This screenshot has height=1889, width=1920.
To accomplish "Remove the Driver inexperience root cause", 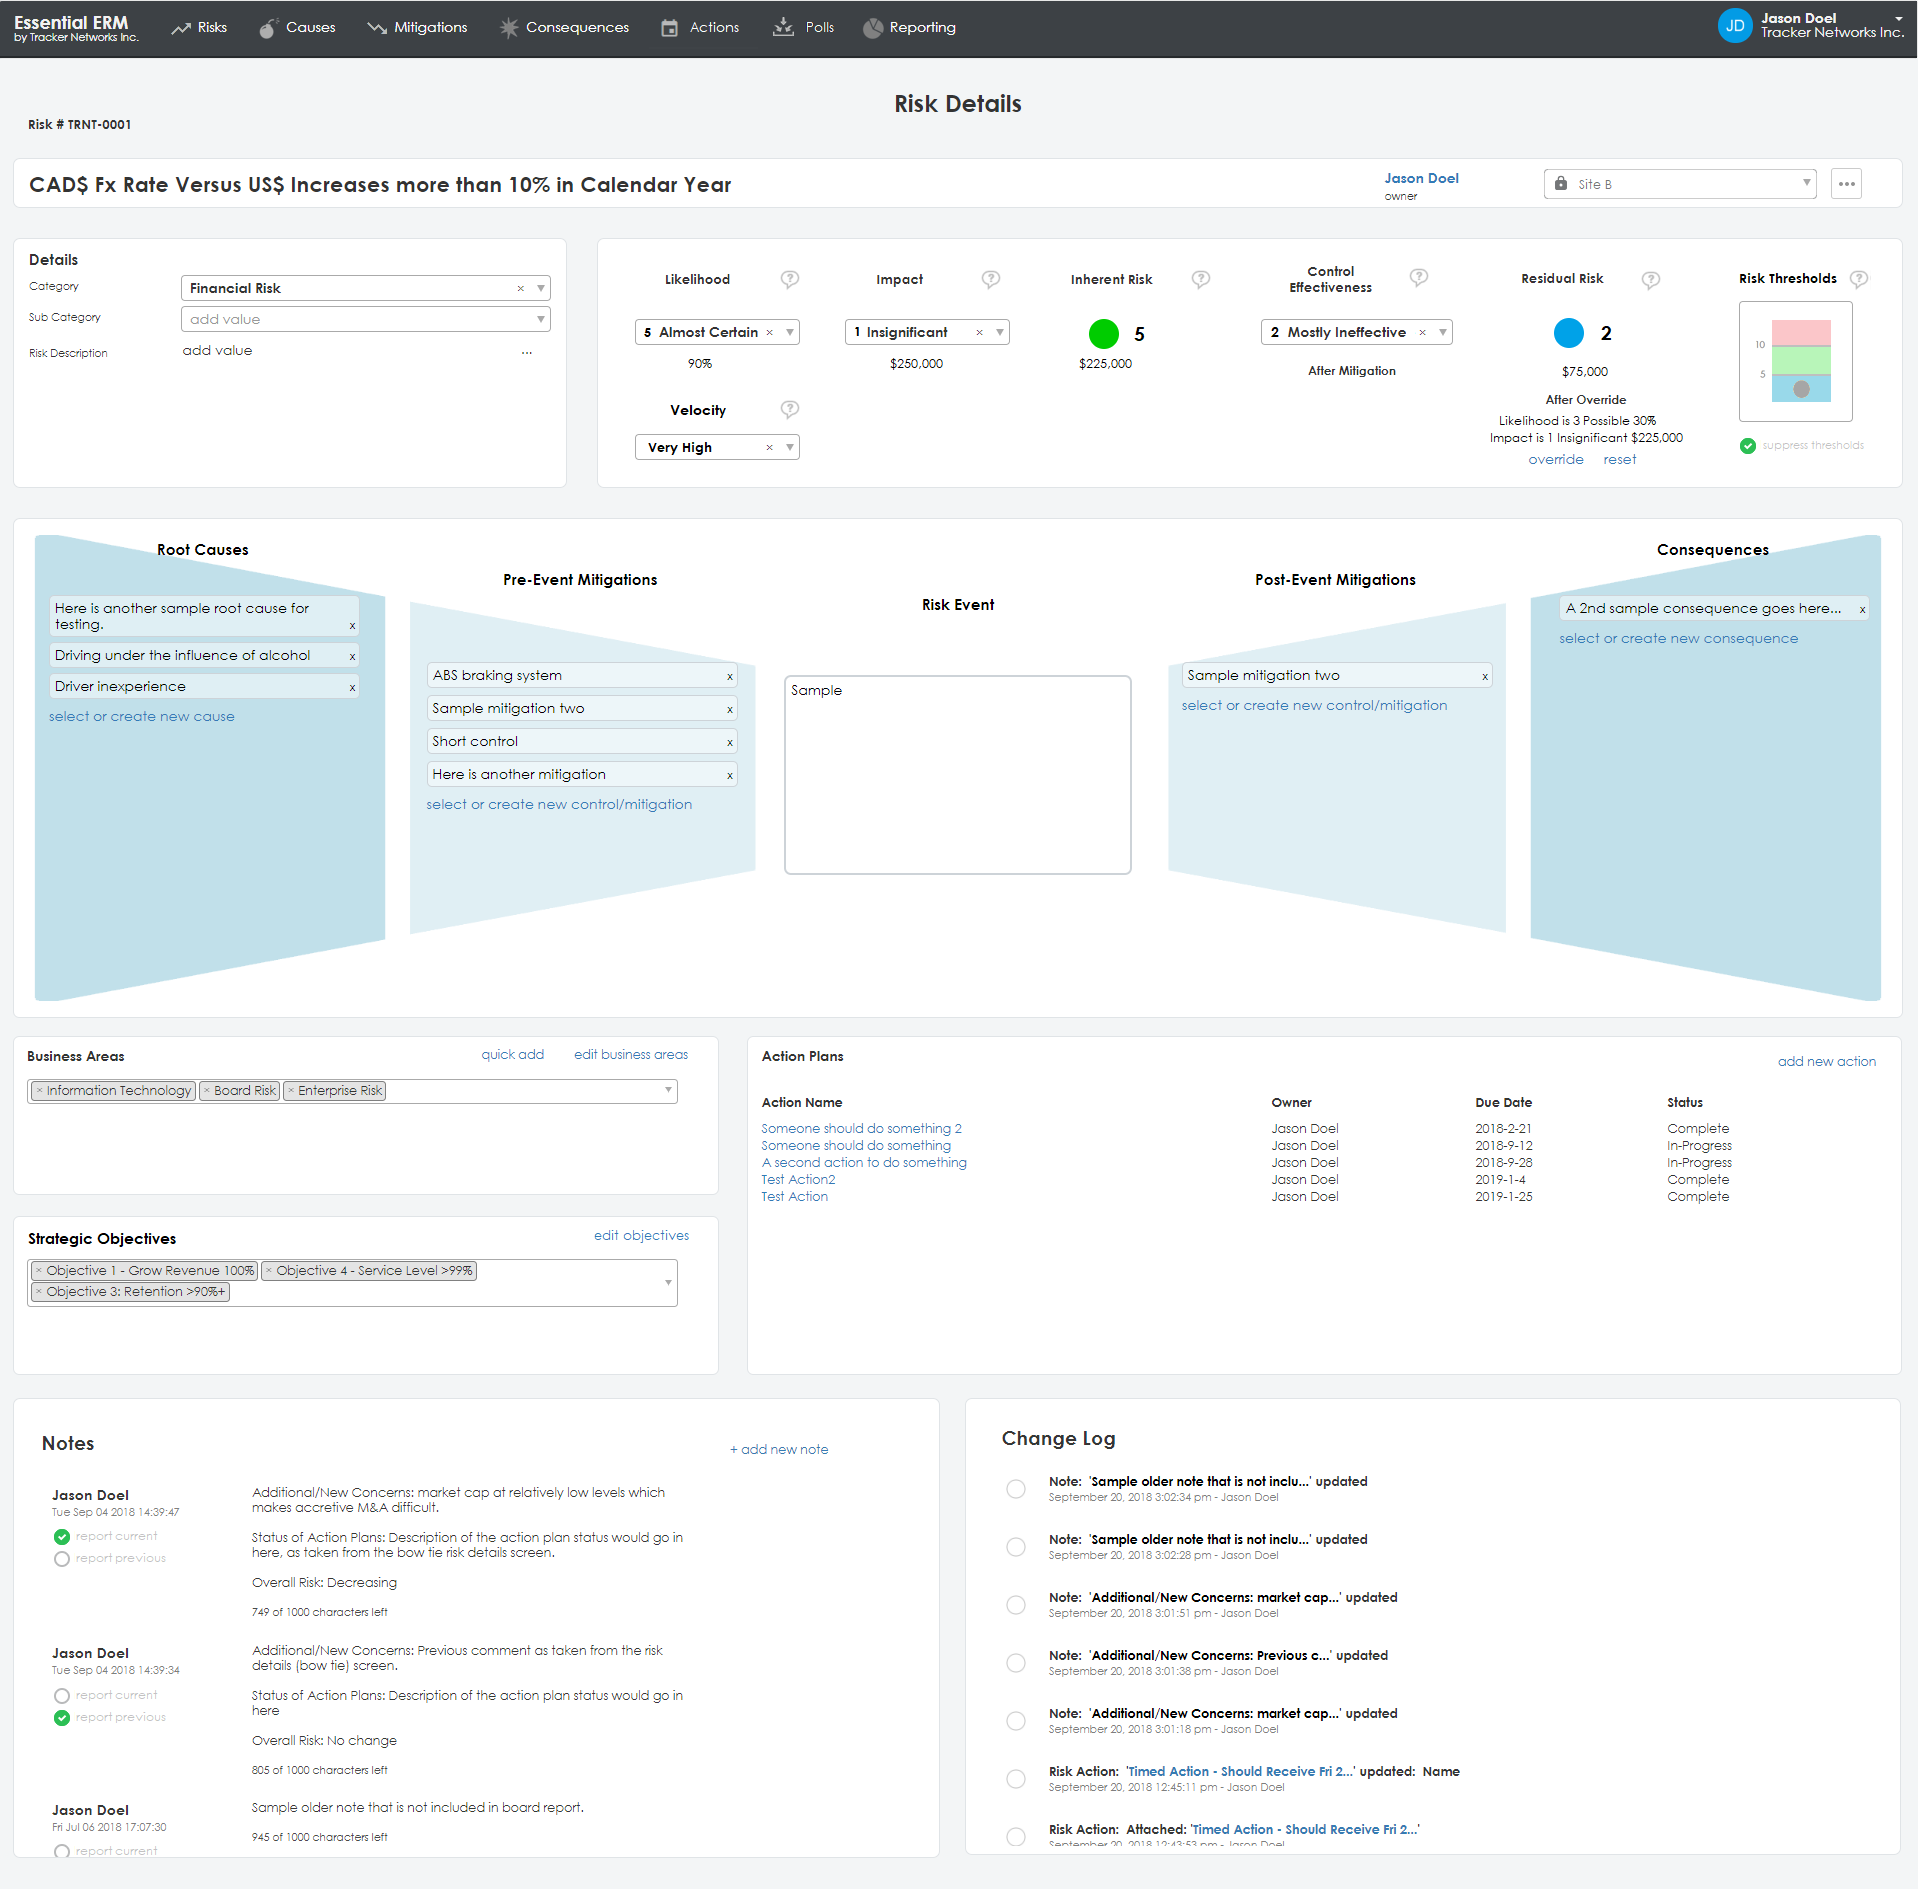I will click(352, 688).
